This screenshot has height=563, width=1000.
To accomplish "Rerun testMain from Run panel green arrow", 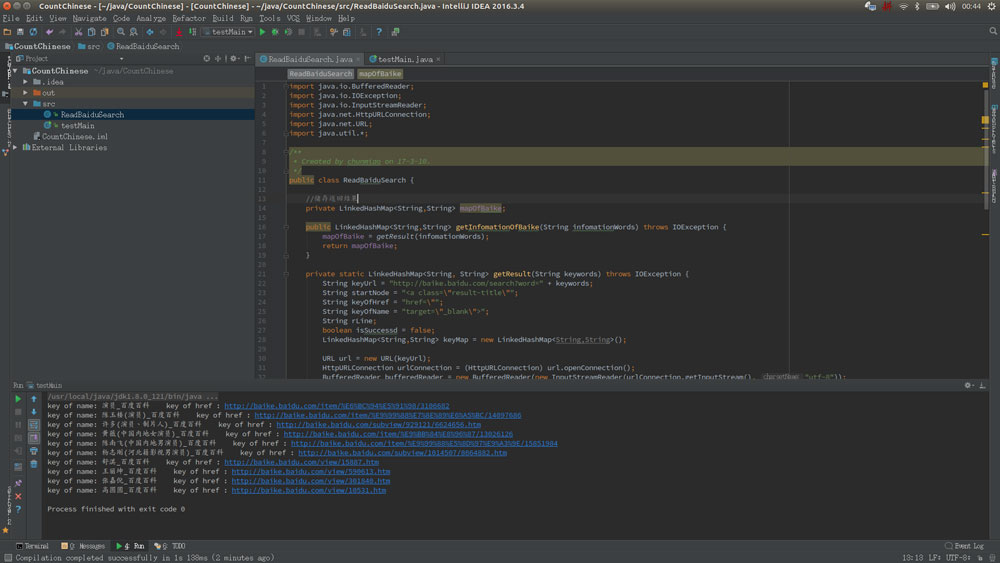I will (x=18, y=399).
